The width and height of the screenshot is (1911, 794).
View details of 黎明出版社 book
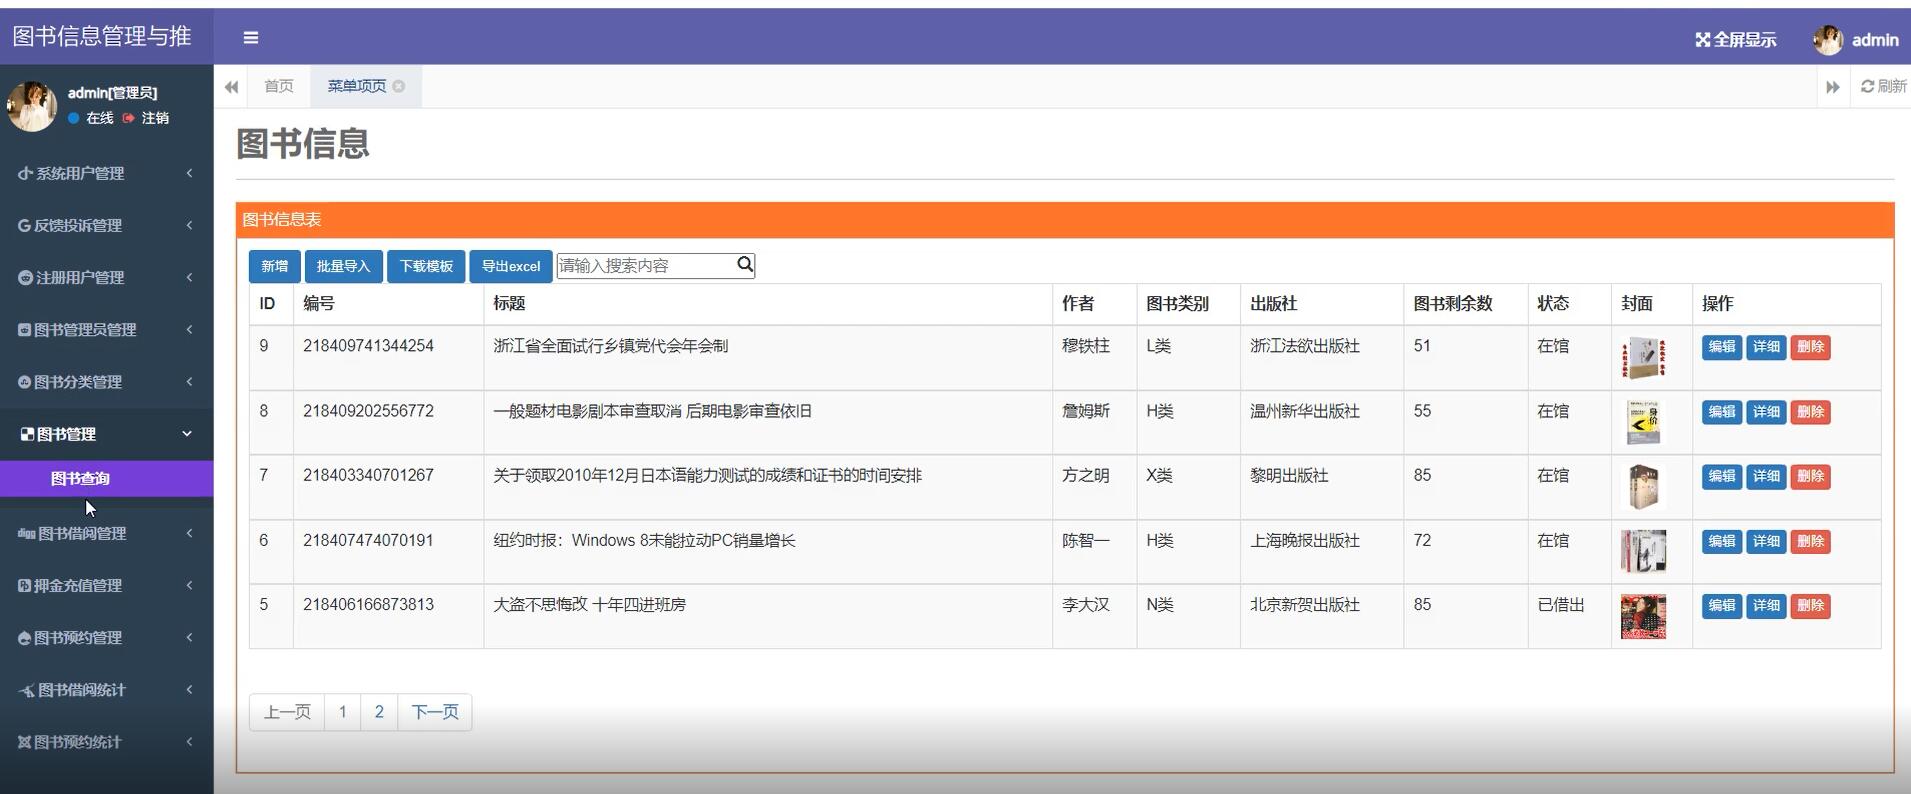tap(1766, 476)
